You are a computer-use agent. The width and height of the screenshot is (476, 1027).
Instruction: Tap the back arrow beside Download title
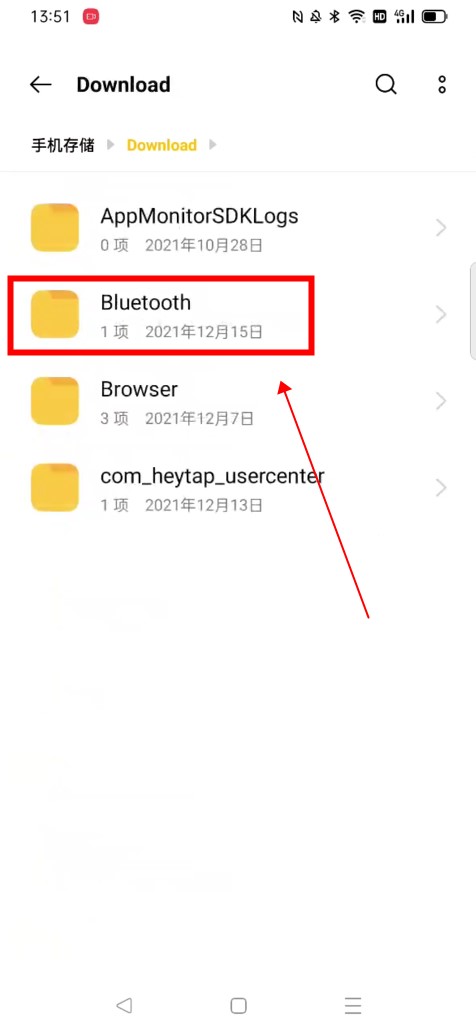[41, 84]
